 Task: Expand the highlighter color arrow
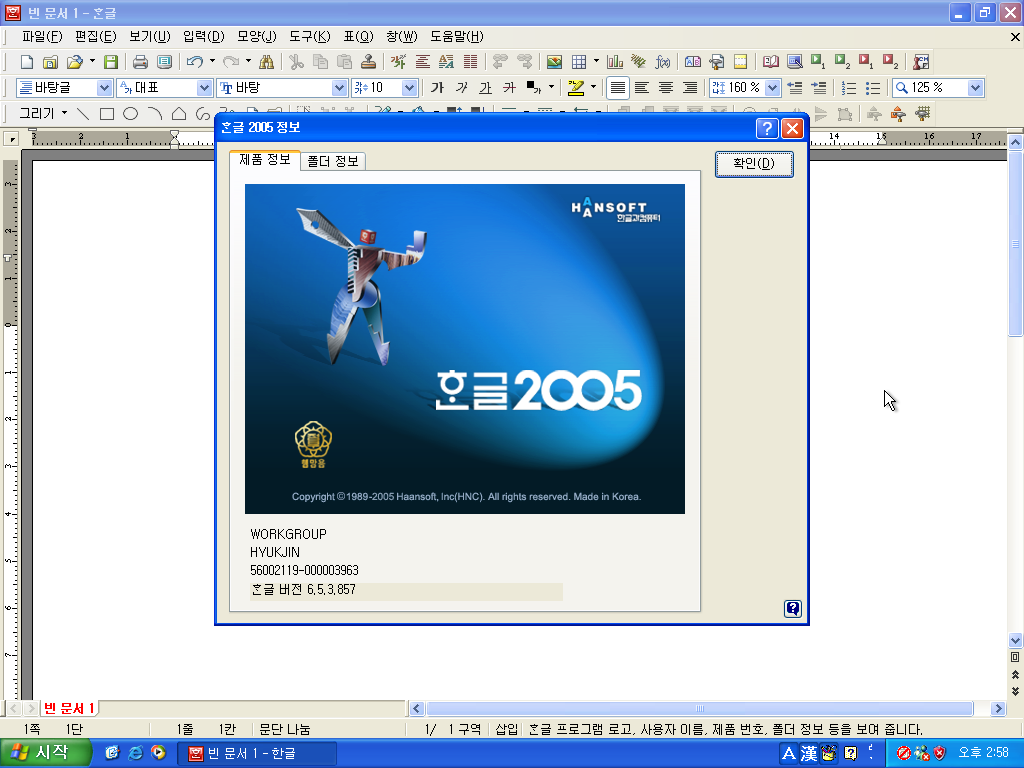(x=593, y=88)
